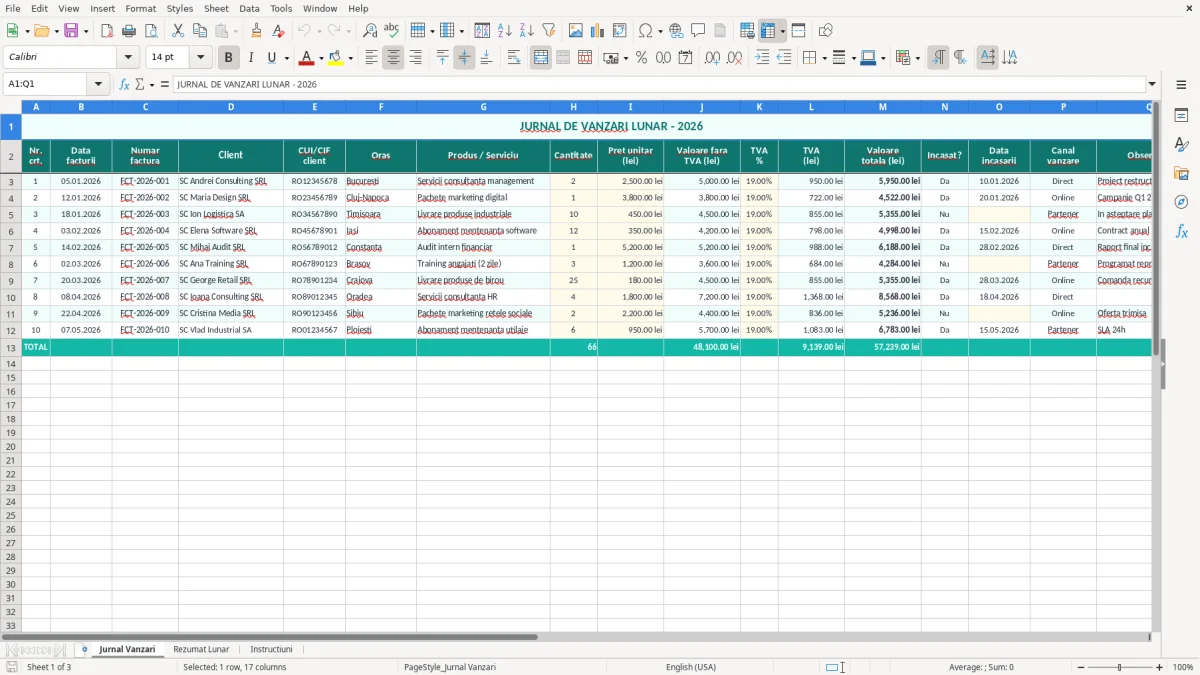Open the Sheet menu

click(216, 8)
